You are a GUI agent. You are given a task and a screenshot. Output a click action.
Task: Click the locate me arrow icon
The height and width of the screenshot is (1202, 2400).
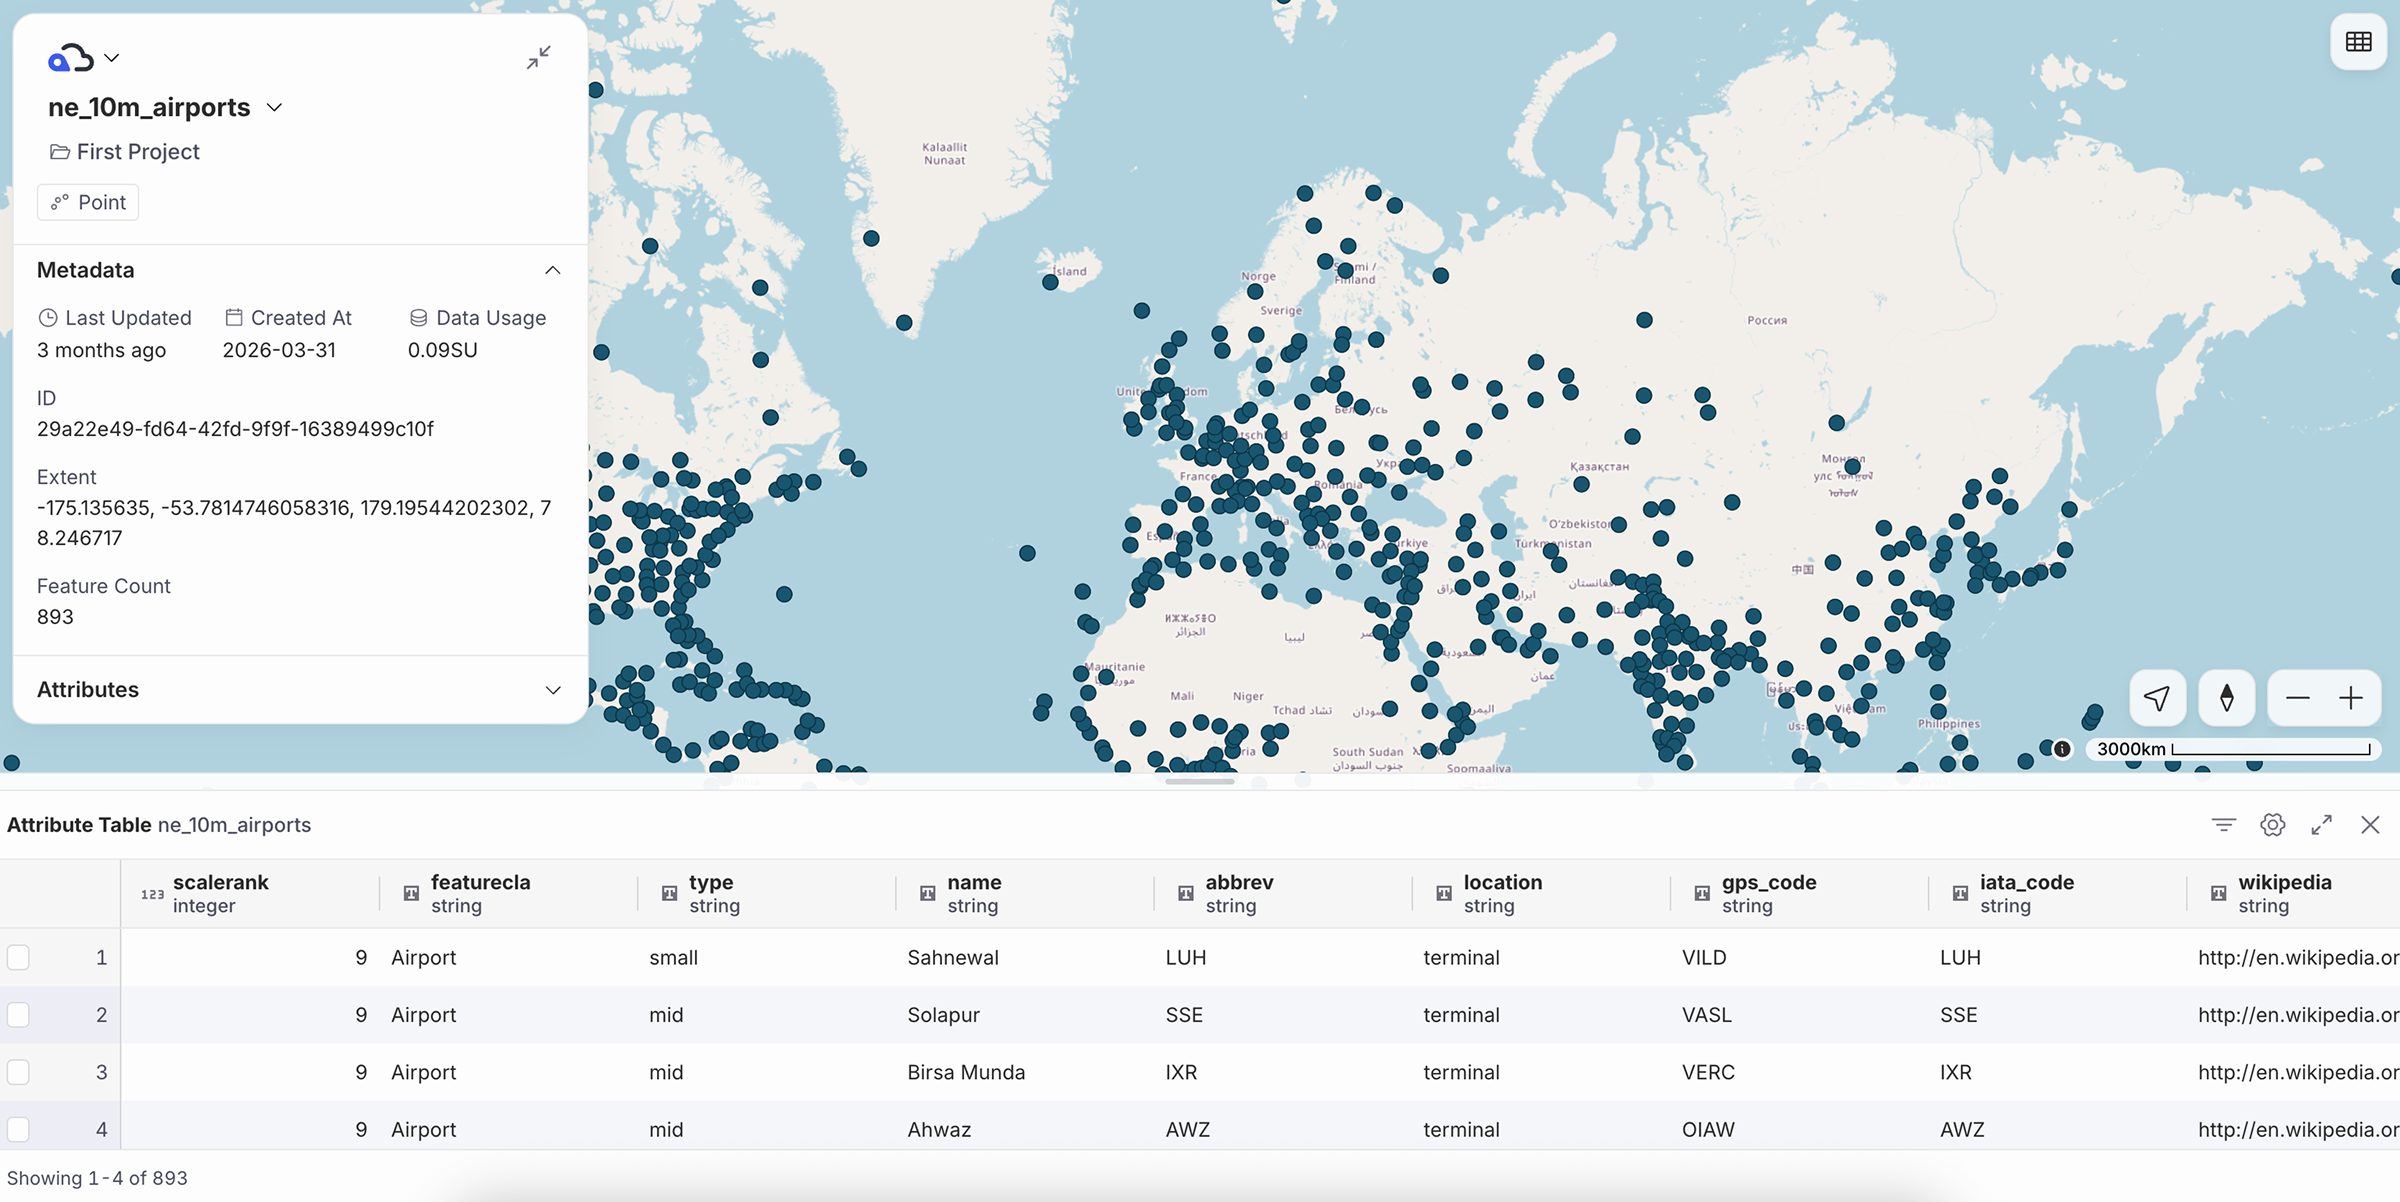point(2157,698)
